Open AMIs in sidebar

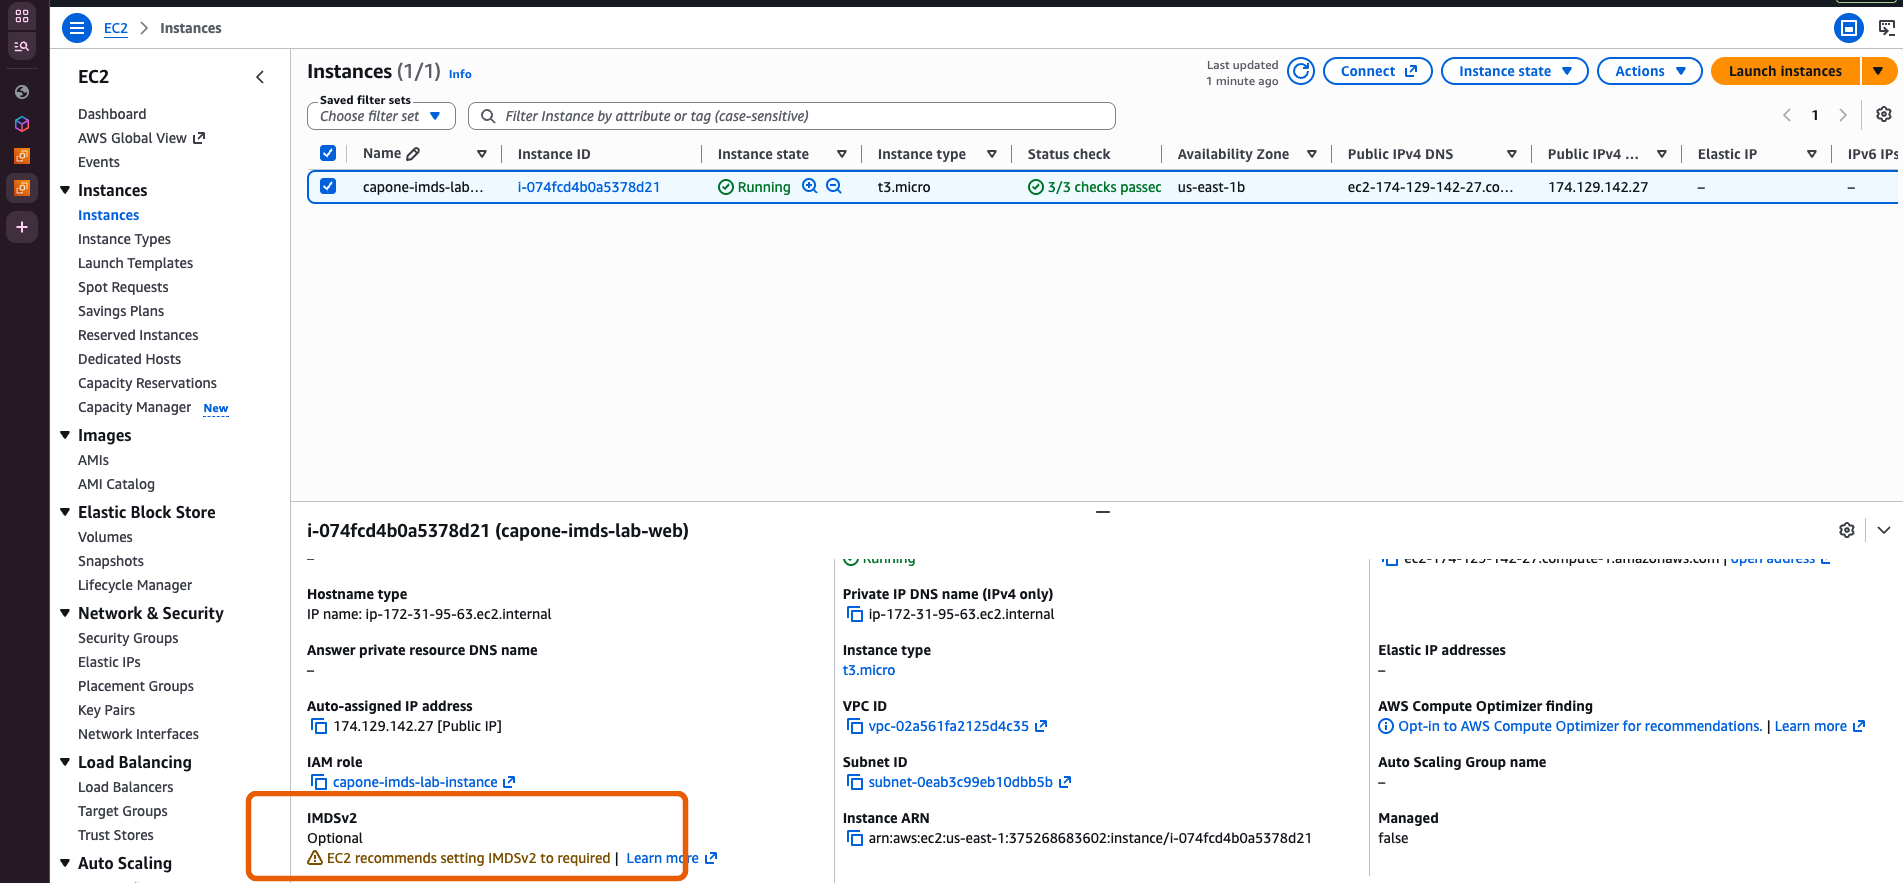93,460
